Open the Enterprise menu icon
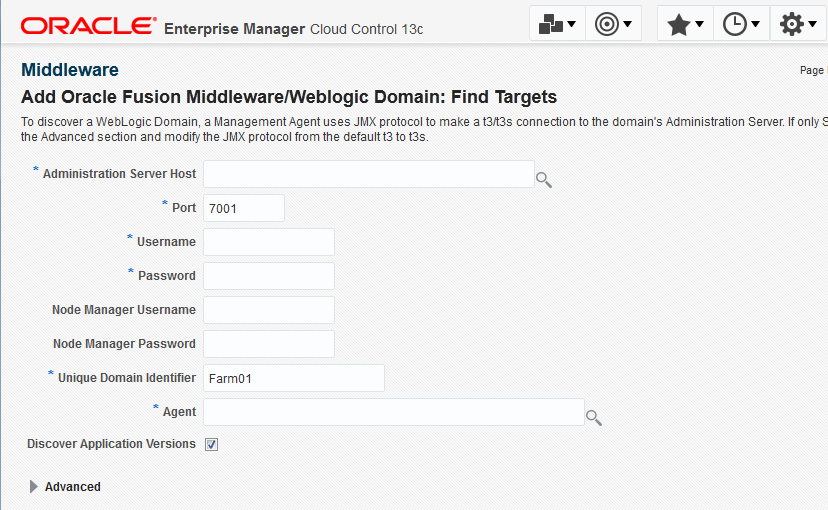 pos(557,24)
